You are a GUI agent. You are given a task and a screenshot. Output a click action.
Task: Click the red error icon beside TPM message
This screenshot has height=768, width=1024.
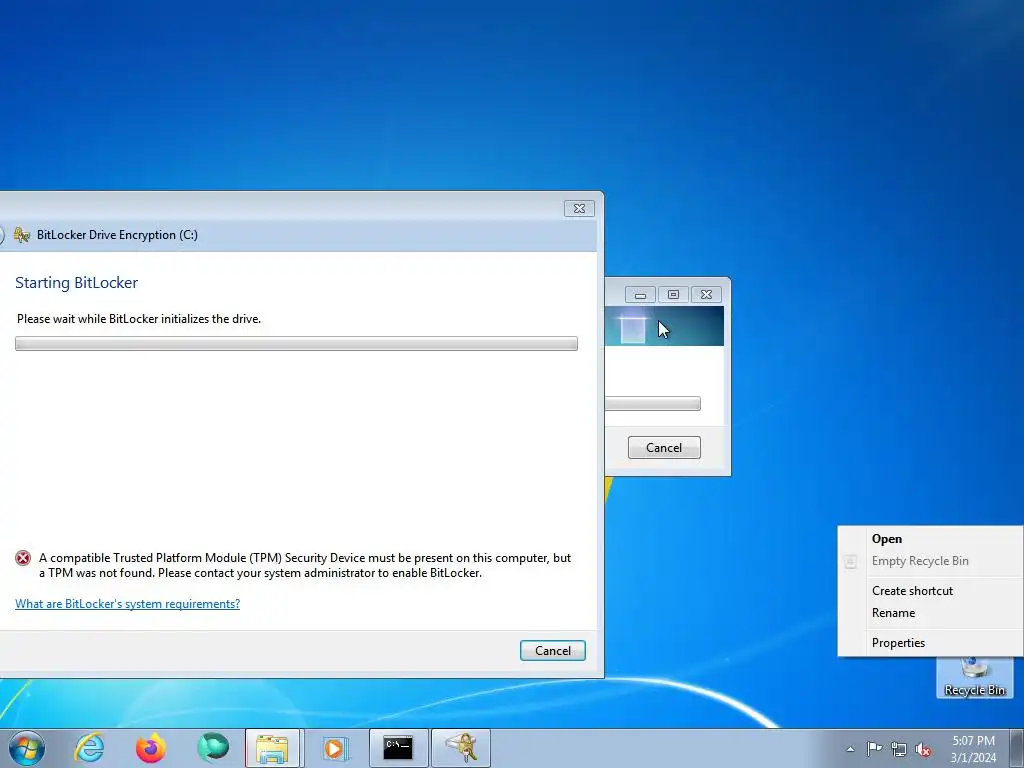(x=23, y=558)
